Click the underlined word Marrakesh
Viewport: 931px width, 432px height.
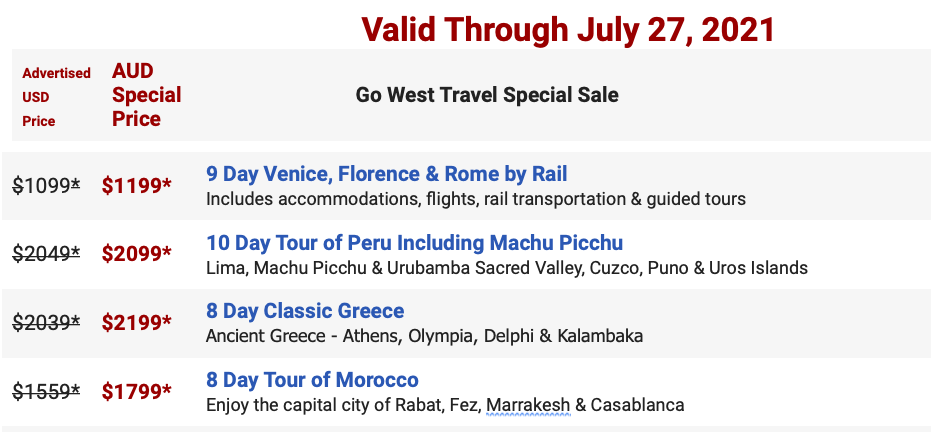(528, 405)
